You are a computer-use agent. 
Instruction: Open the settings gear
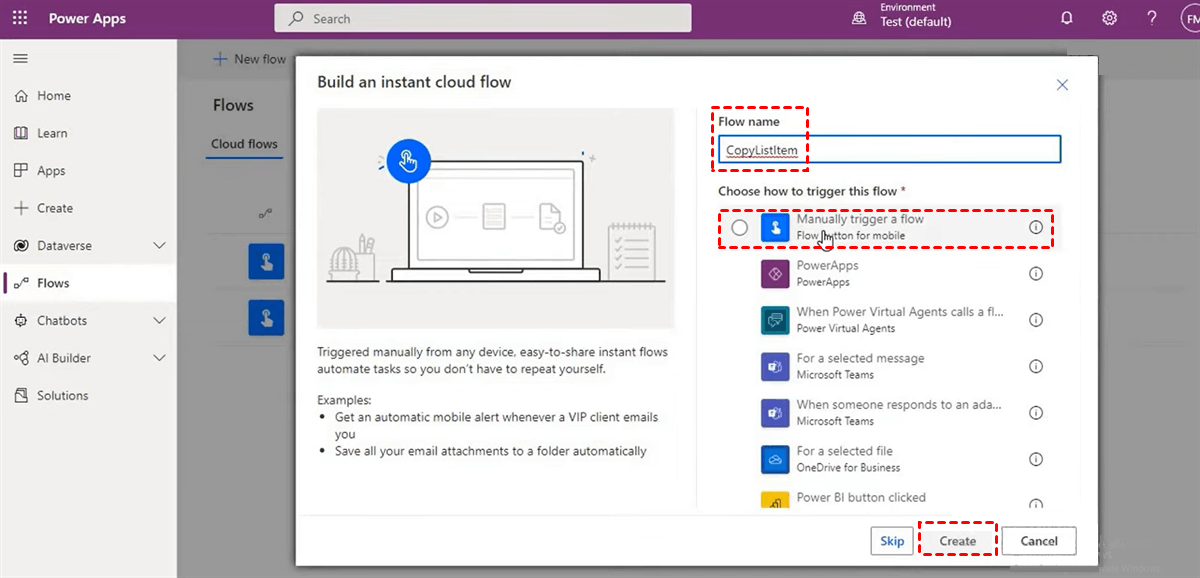[1109, 18]
